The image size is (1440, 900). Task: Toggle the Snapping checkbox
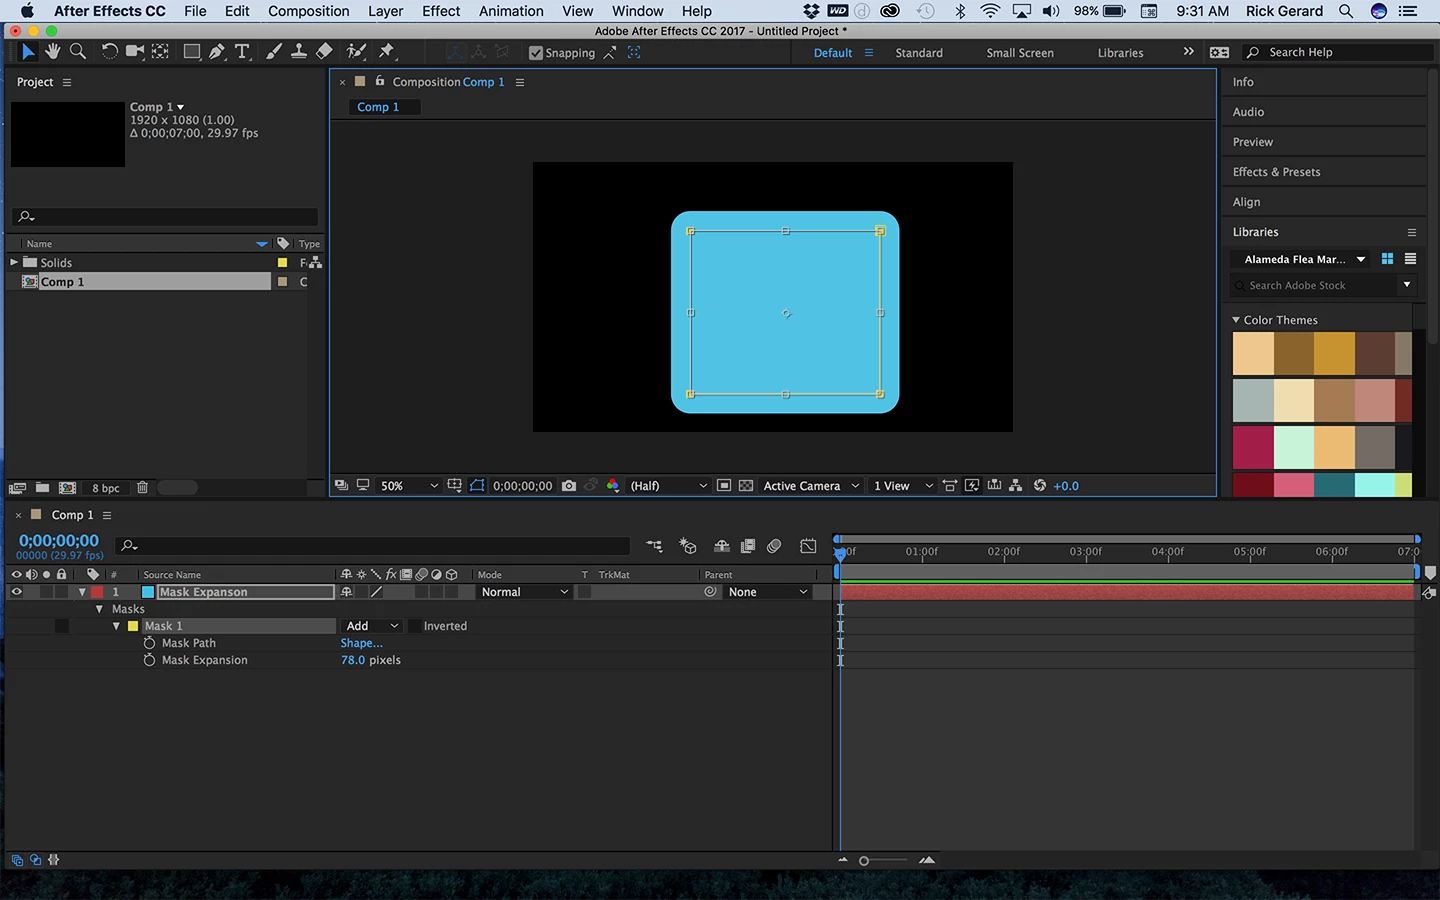click(x=536, y=53)
